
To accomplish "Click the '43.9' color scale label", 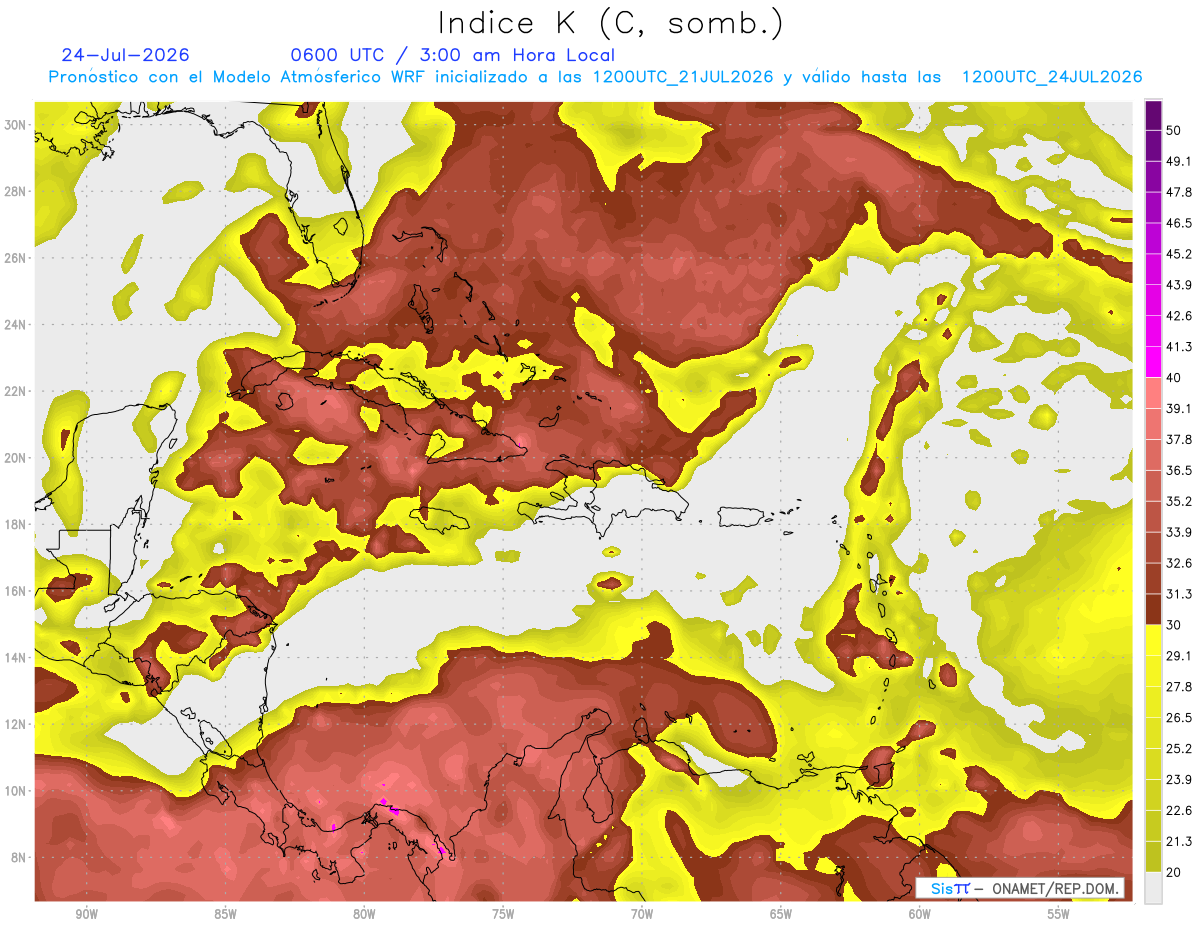I will tap(1178, 285).
